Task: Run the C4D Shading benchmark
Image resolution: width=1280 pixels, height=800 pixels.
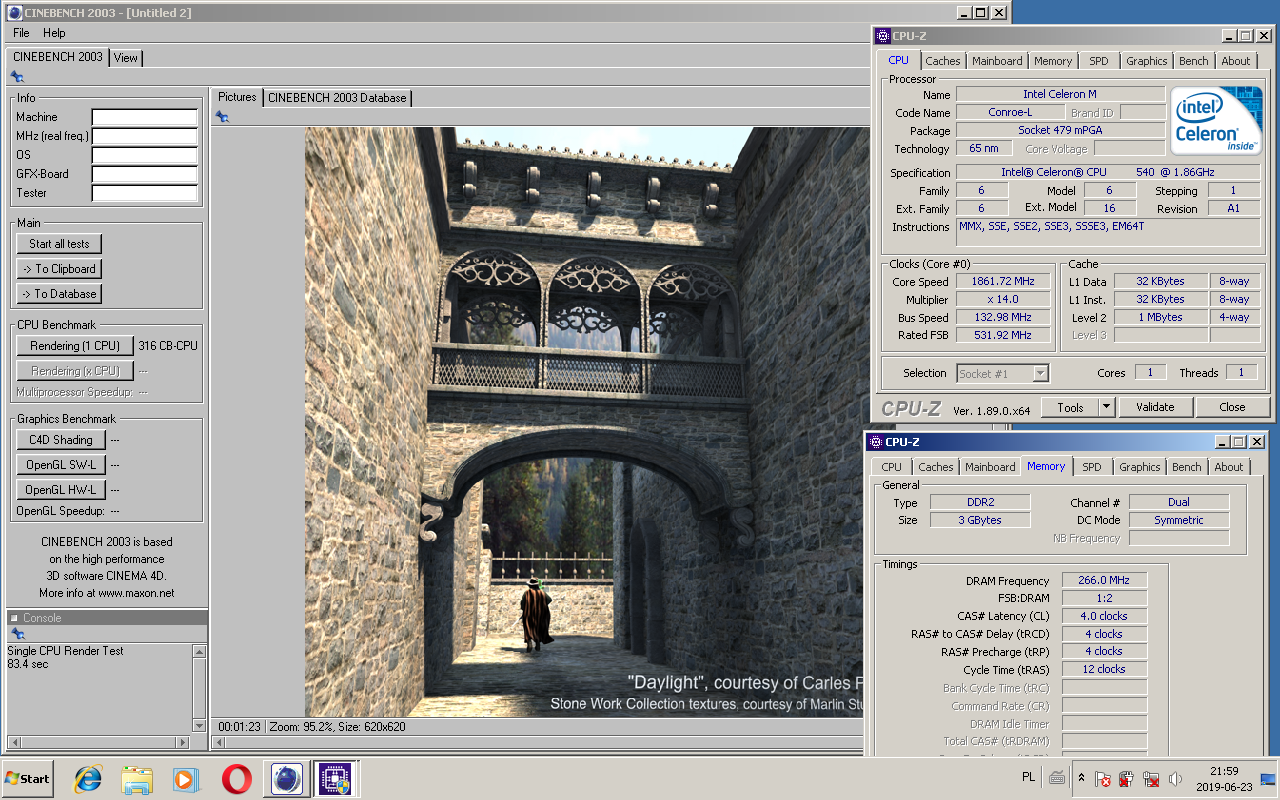Action: tap(60, 440)
